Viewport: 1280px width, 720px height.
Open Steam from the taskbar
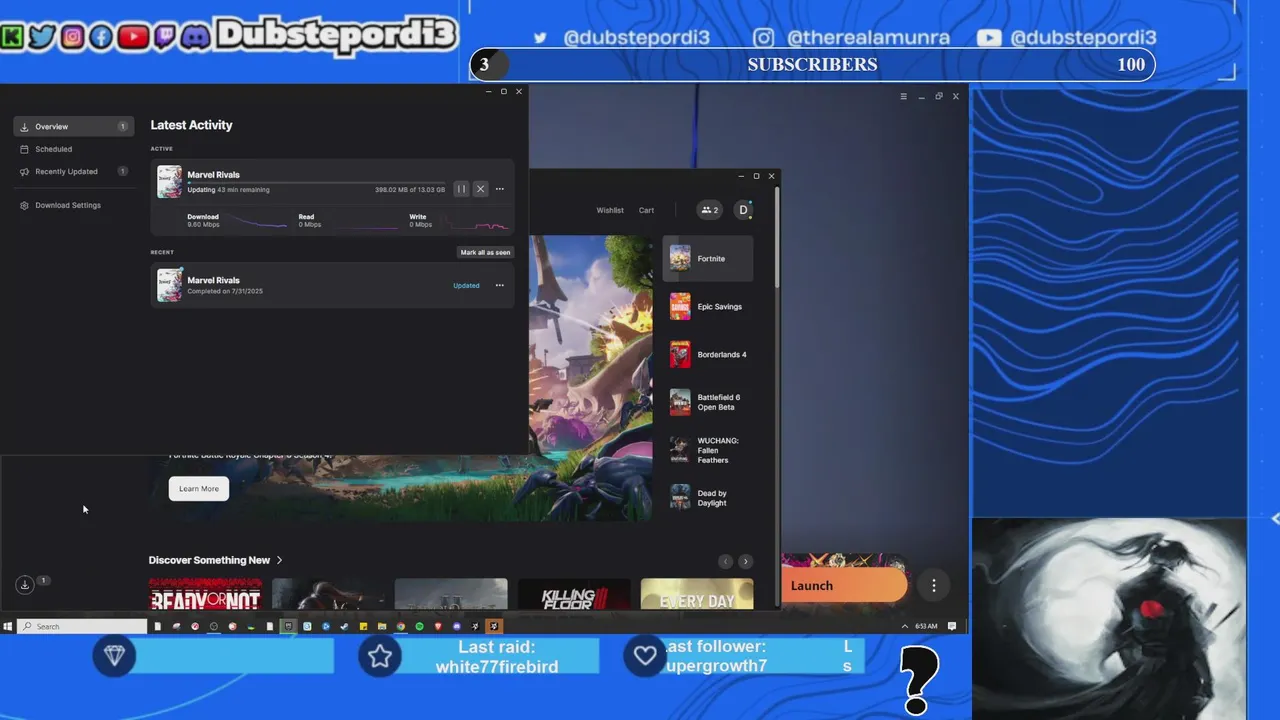[x=344, y=626]
